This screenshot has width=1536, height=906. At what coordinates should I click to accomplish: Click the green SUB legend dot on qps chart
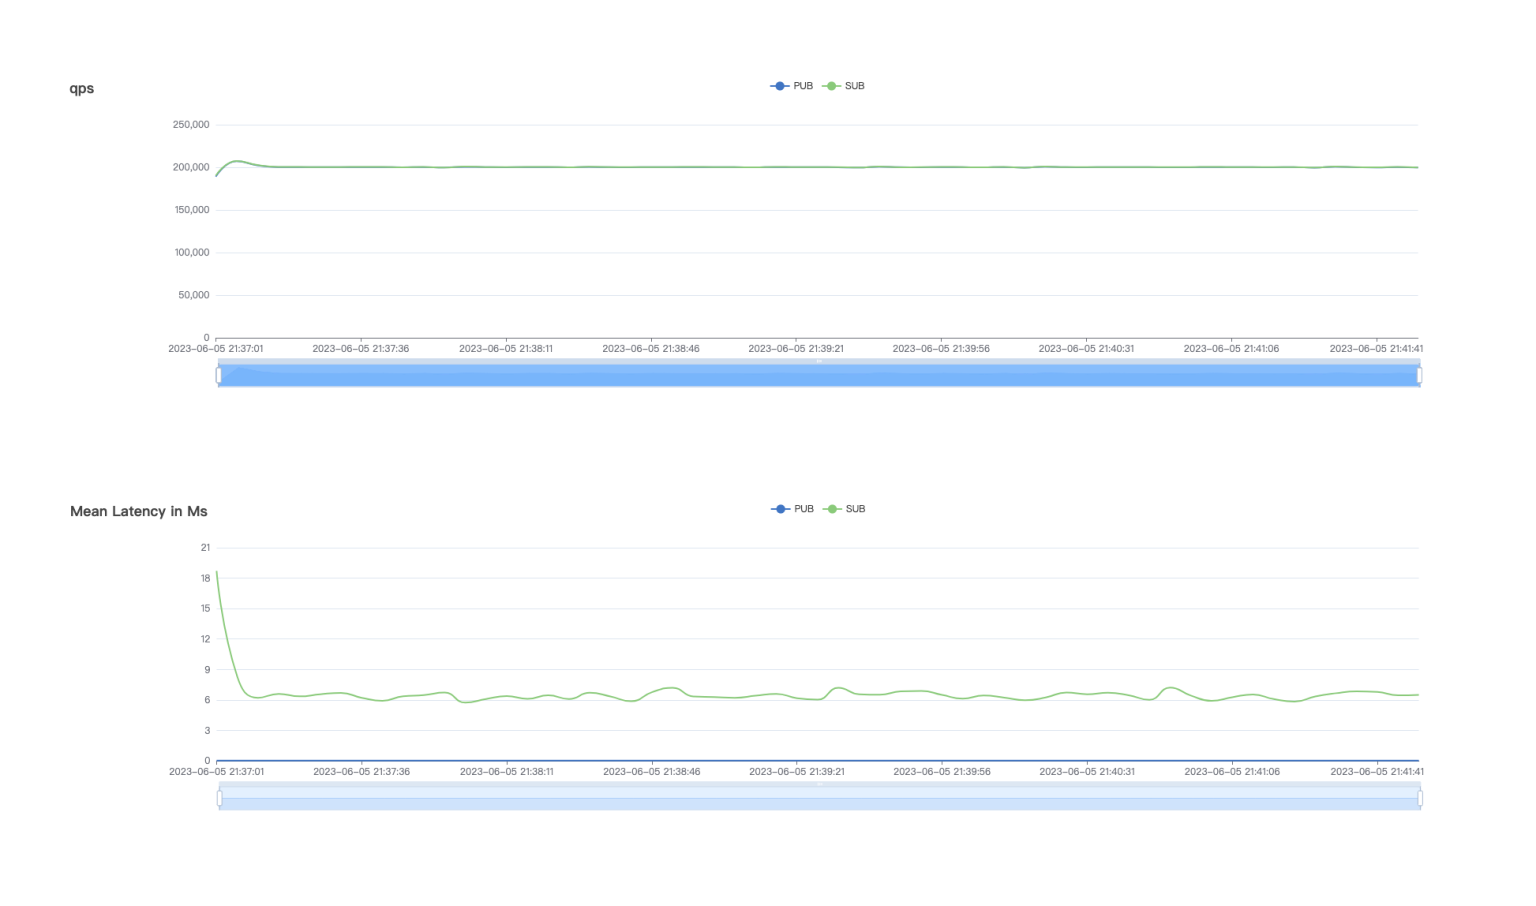coord(829,86)
